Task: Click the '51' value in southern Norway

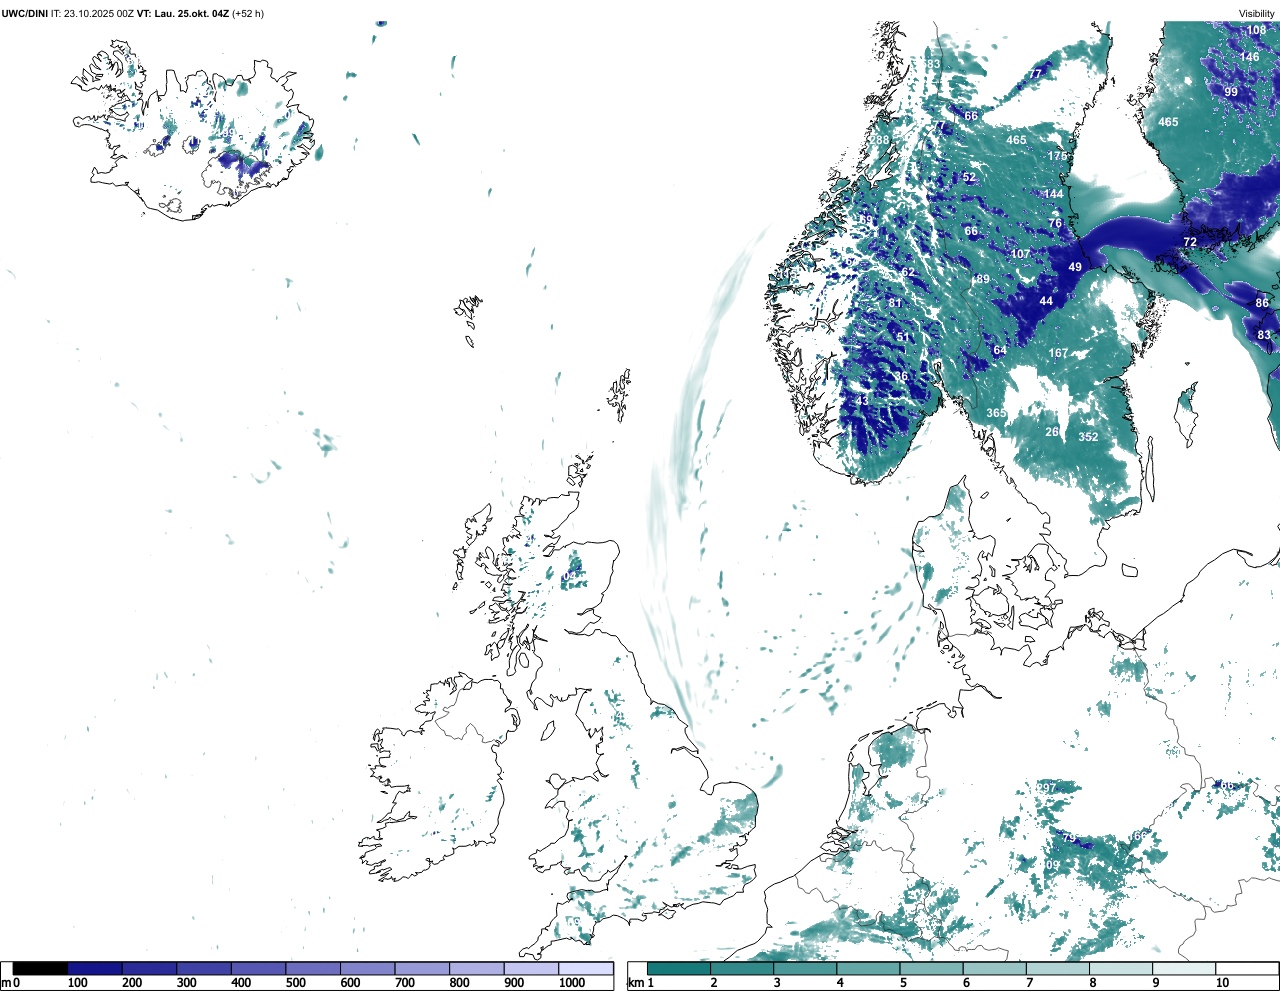Action: coord(903,338)
